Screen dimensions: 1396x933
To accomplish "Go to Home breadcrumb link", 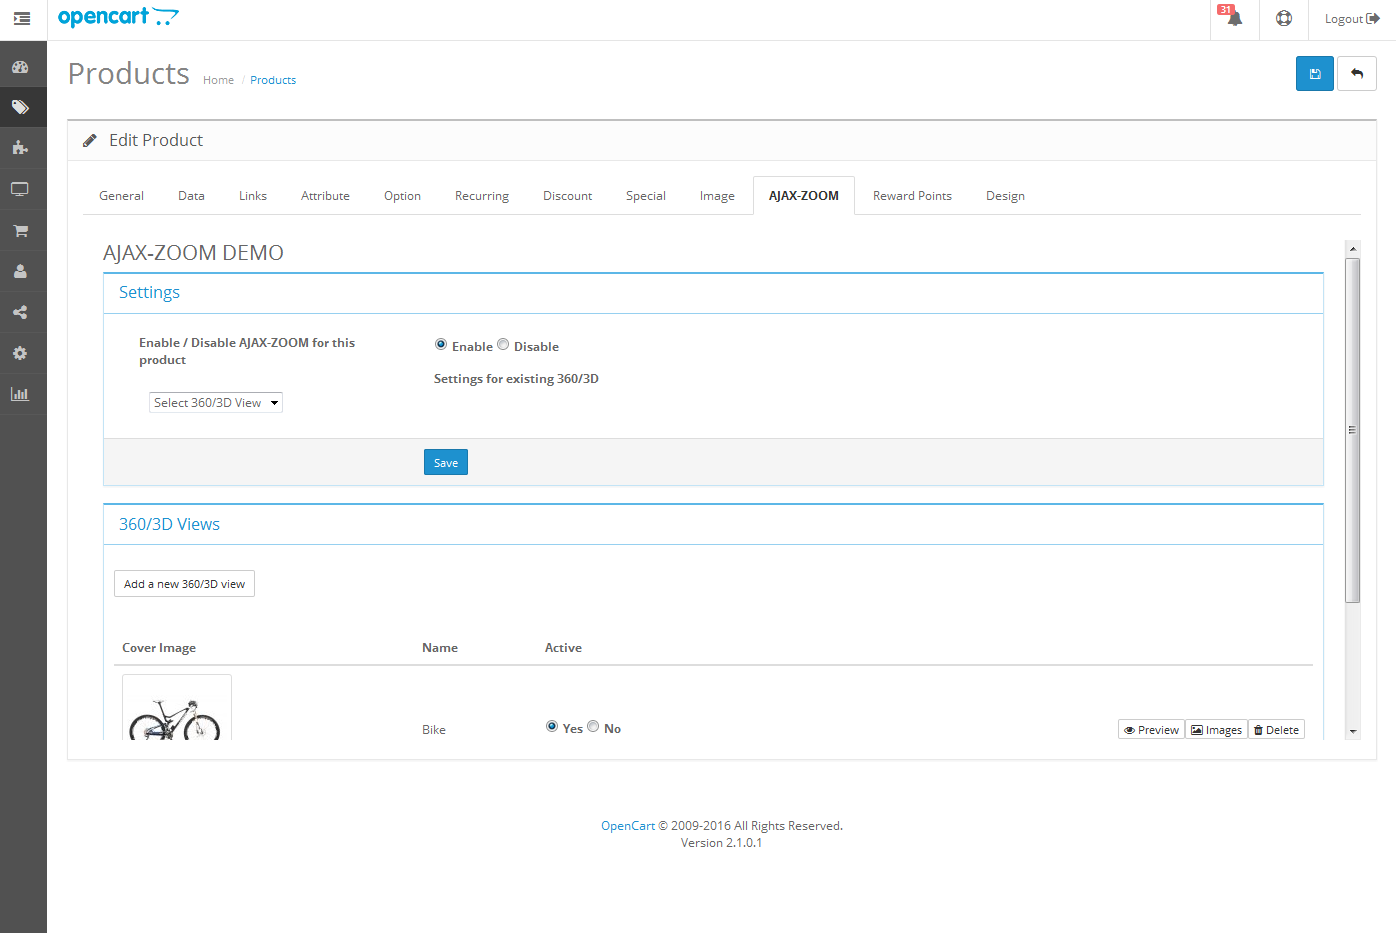I will click(218, 80).
